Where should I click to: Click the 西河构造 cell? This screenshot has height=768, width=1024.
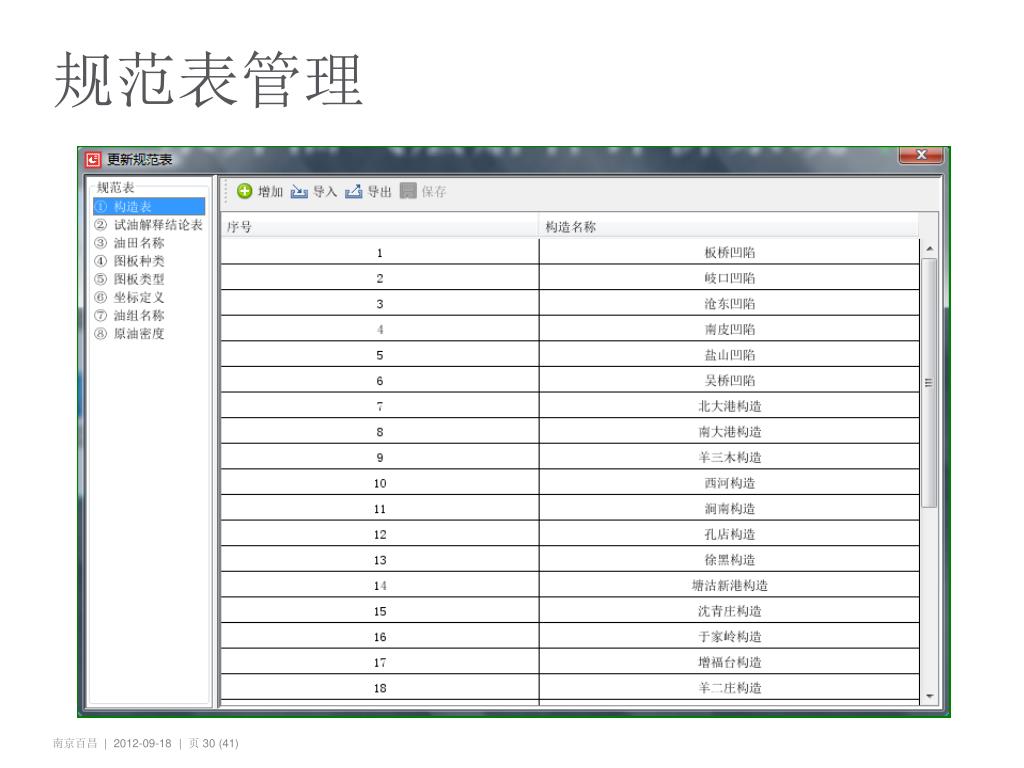click(729, 483)
